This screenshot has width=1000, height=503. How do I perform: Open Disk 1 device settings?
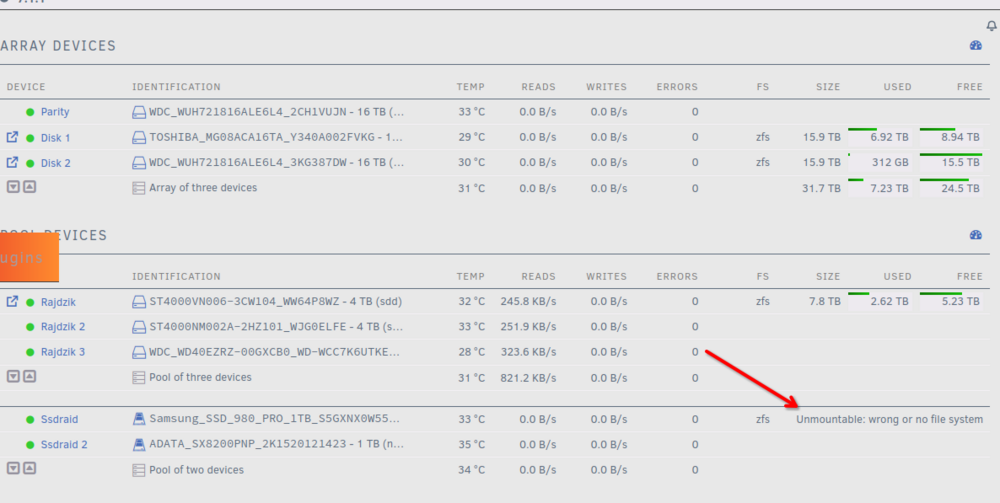(x=55, y=138)
